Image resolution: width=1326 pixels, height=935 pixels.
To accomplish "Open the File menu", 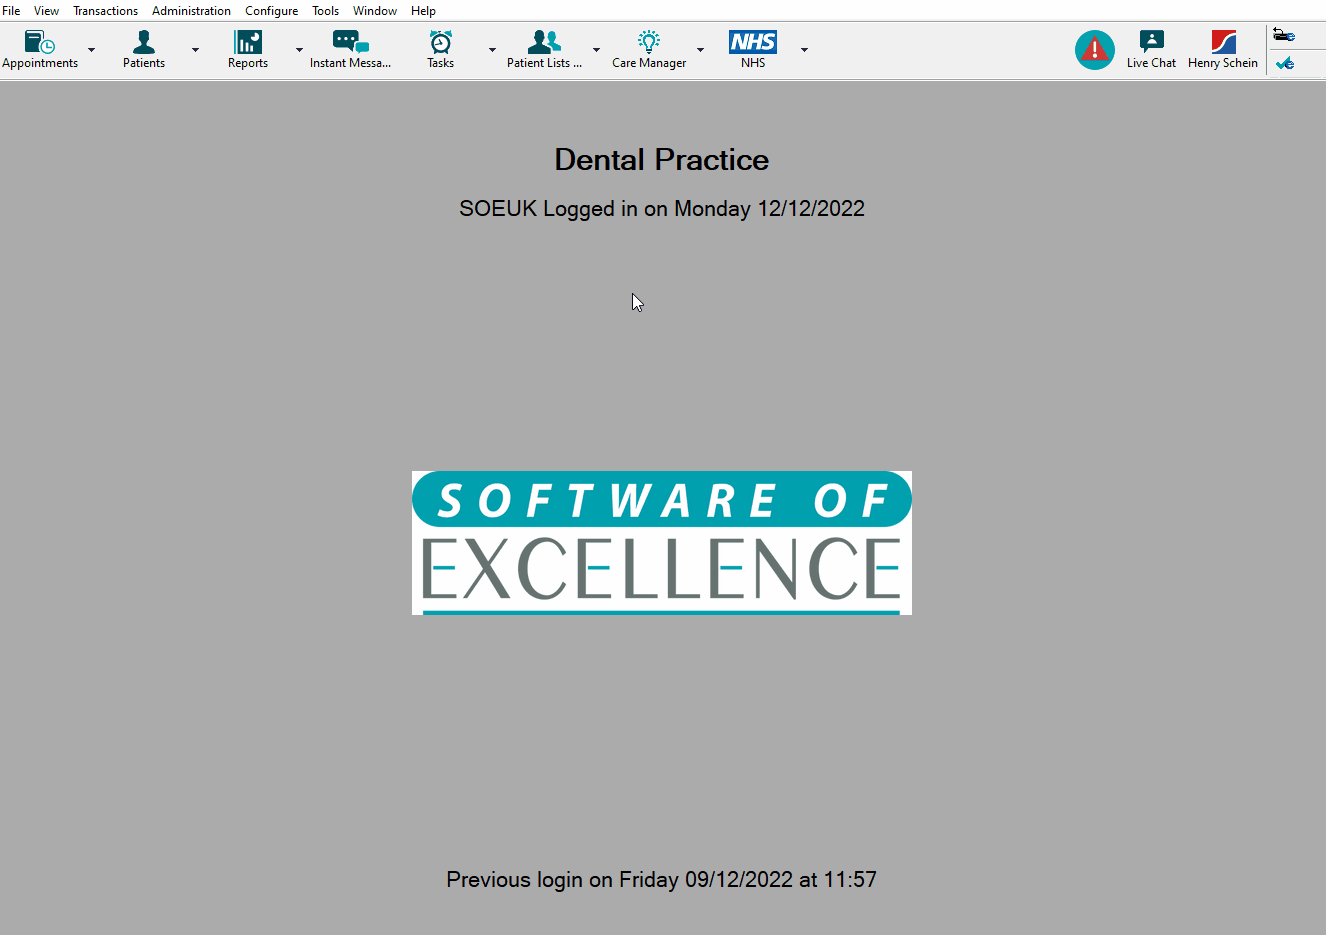I will 11,11.
